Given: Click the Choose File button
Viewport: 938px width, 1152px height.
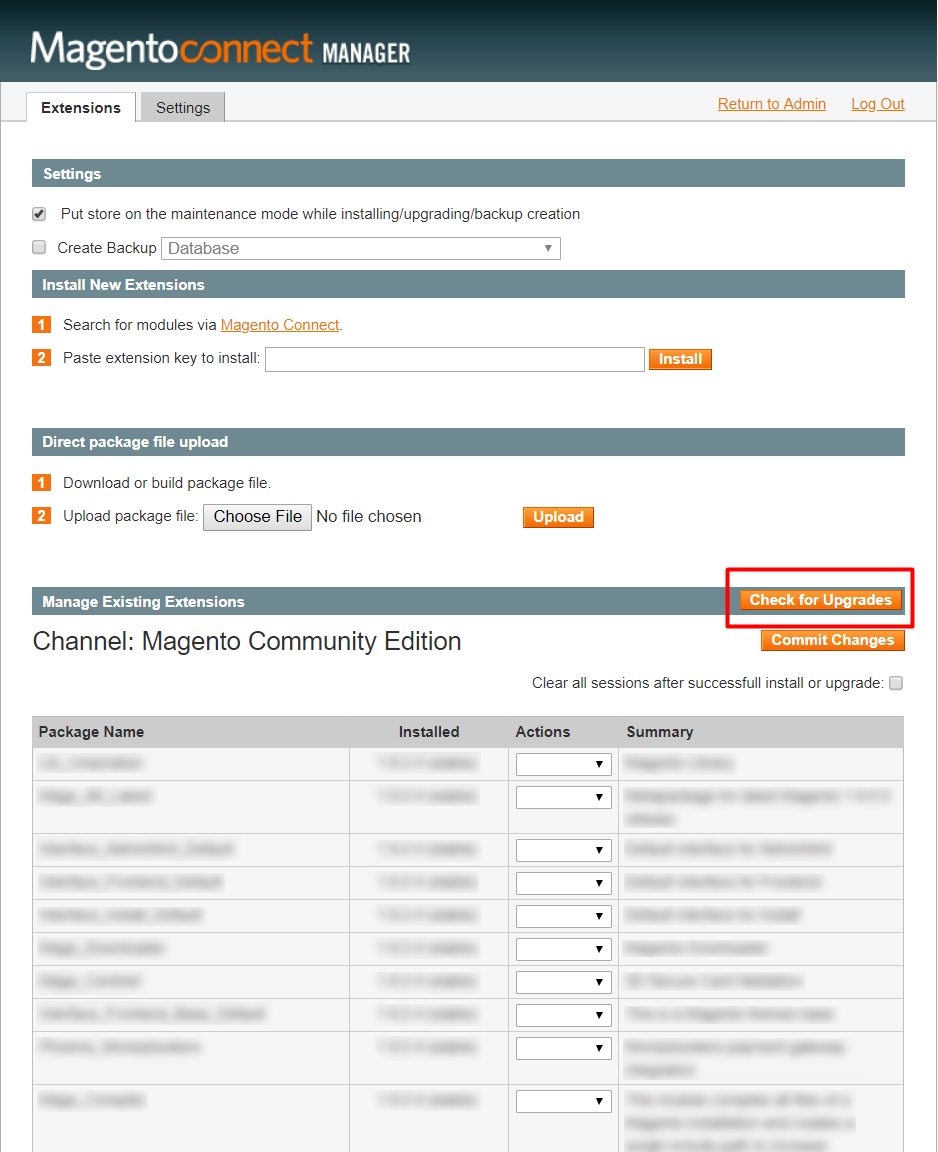Looking at the screenshot, I should coord(257,516).
